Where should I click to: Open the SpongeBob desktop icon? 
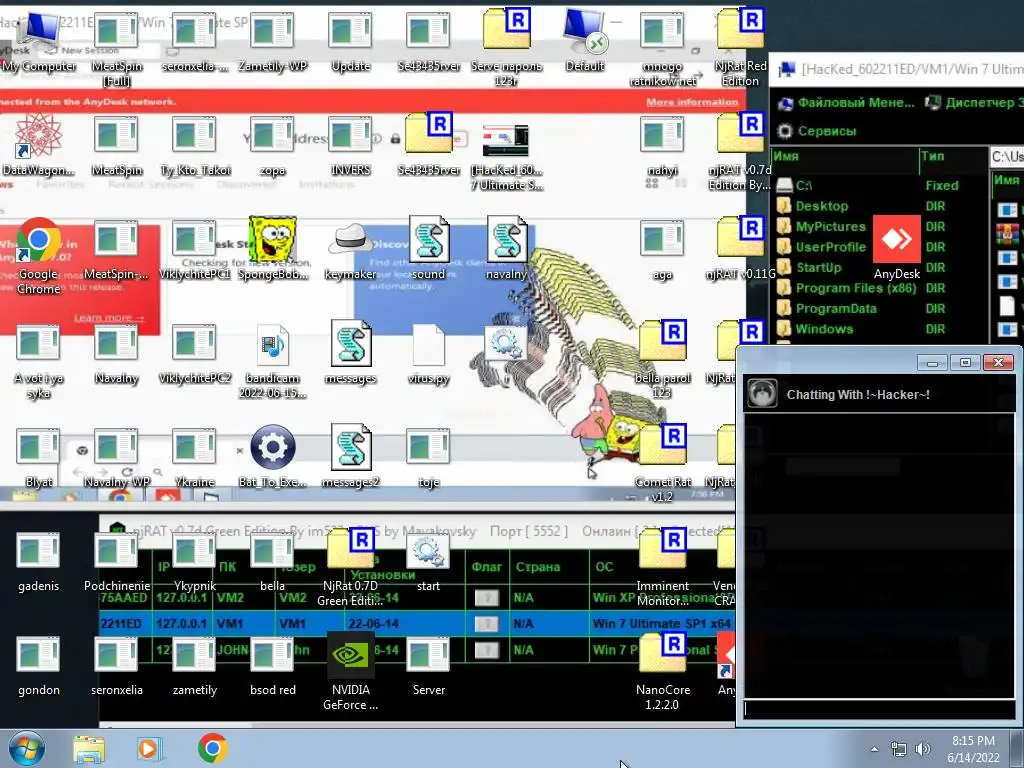pyautogui.click(x=272, y=249)
